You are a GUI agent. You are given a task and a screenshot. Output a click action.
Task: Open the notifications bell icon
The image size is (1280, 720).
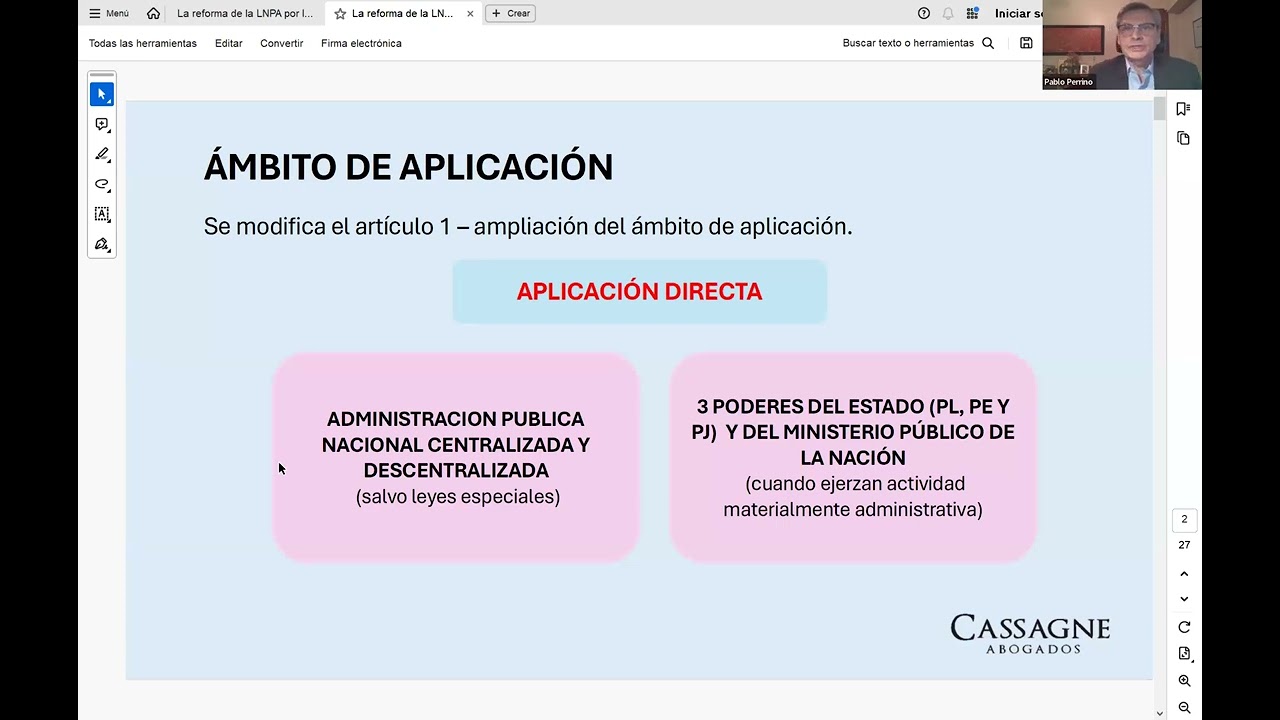[x=948, y=13]
